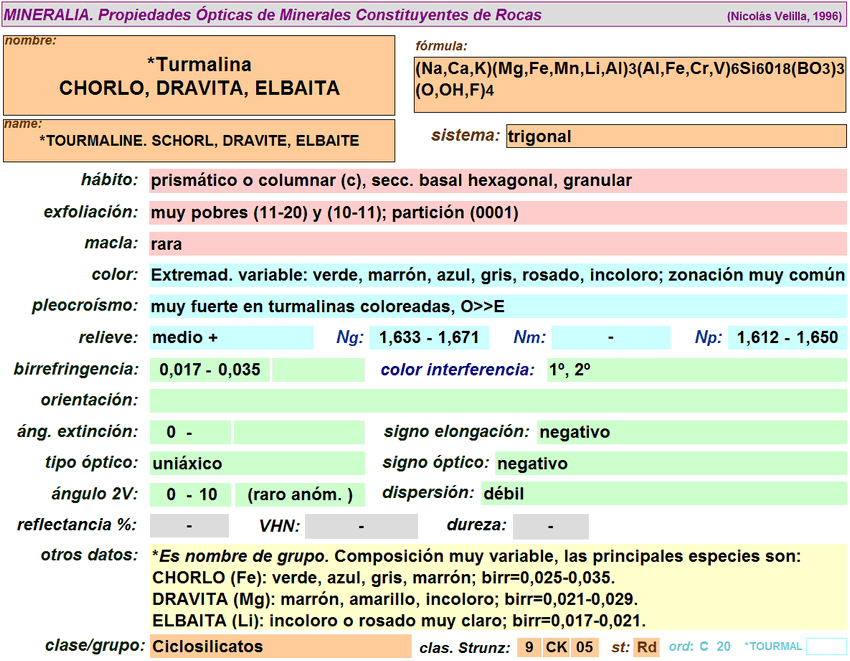
Task: Select the dispersión field showing débil
Action: click(663, 494)
